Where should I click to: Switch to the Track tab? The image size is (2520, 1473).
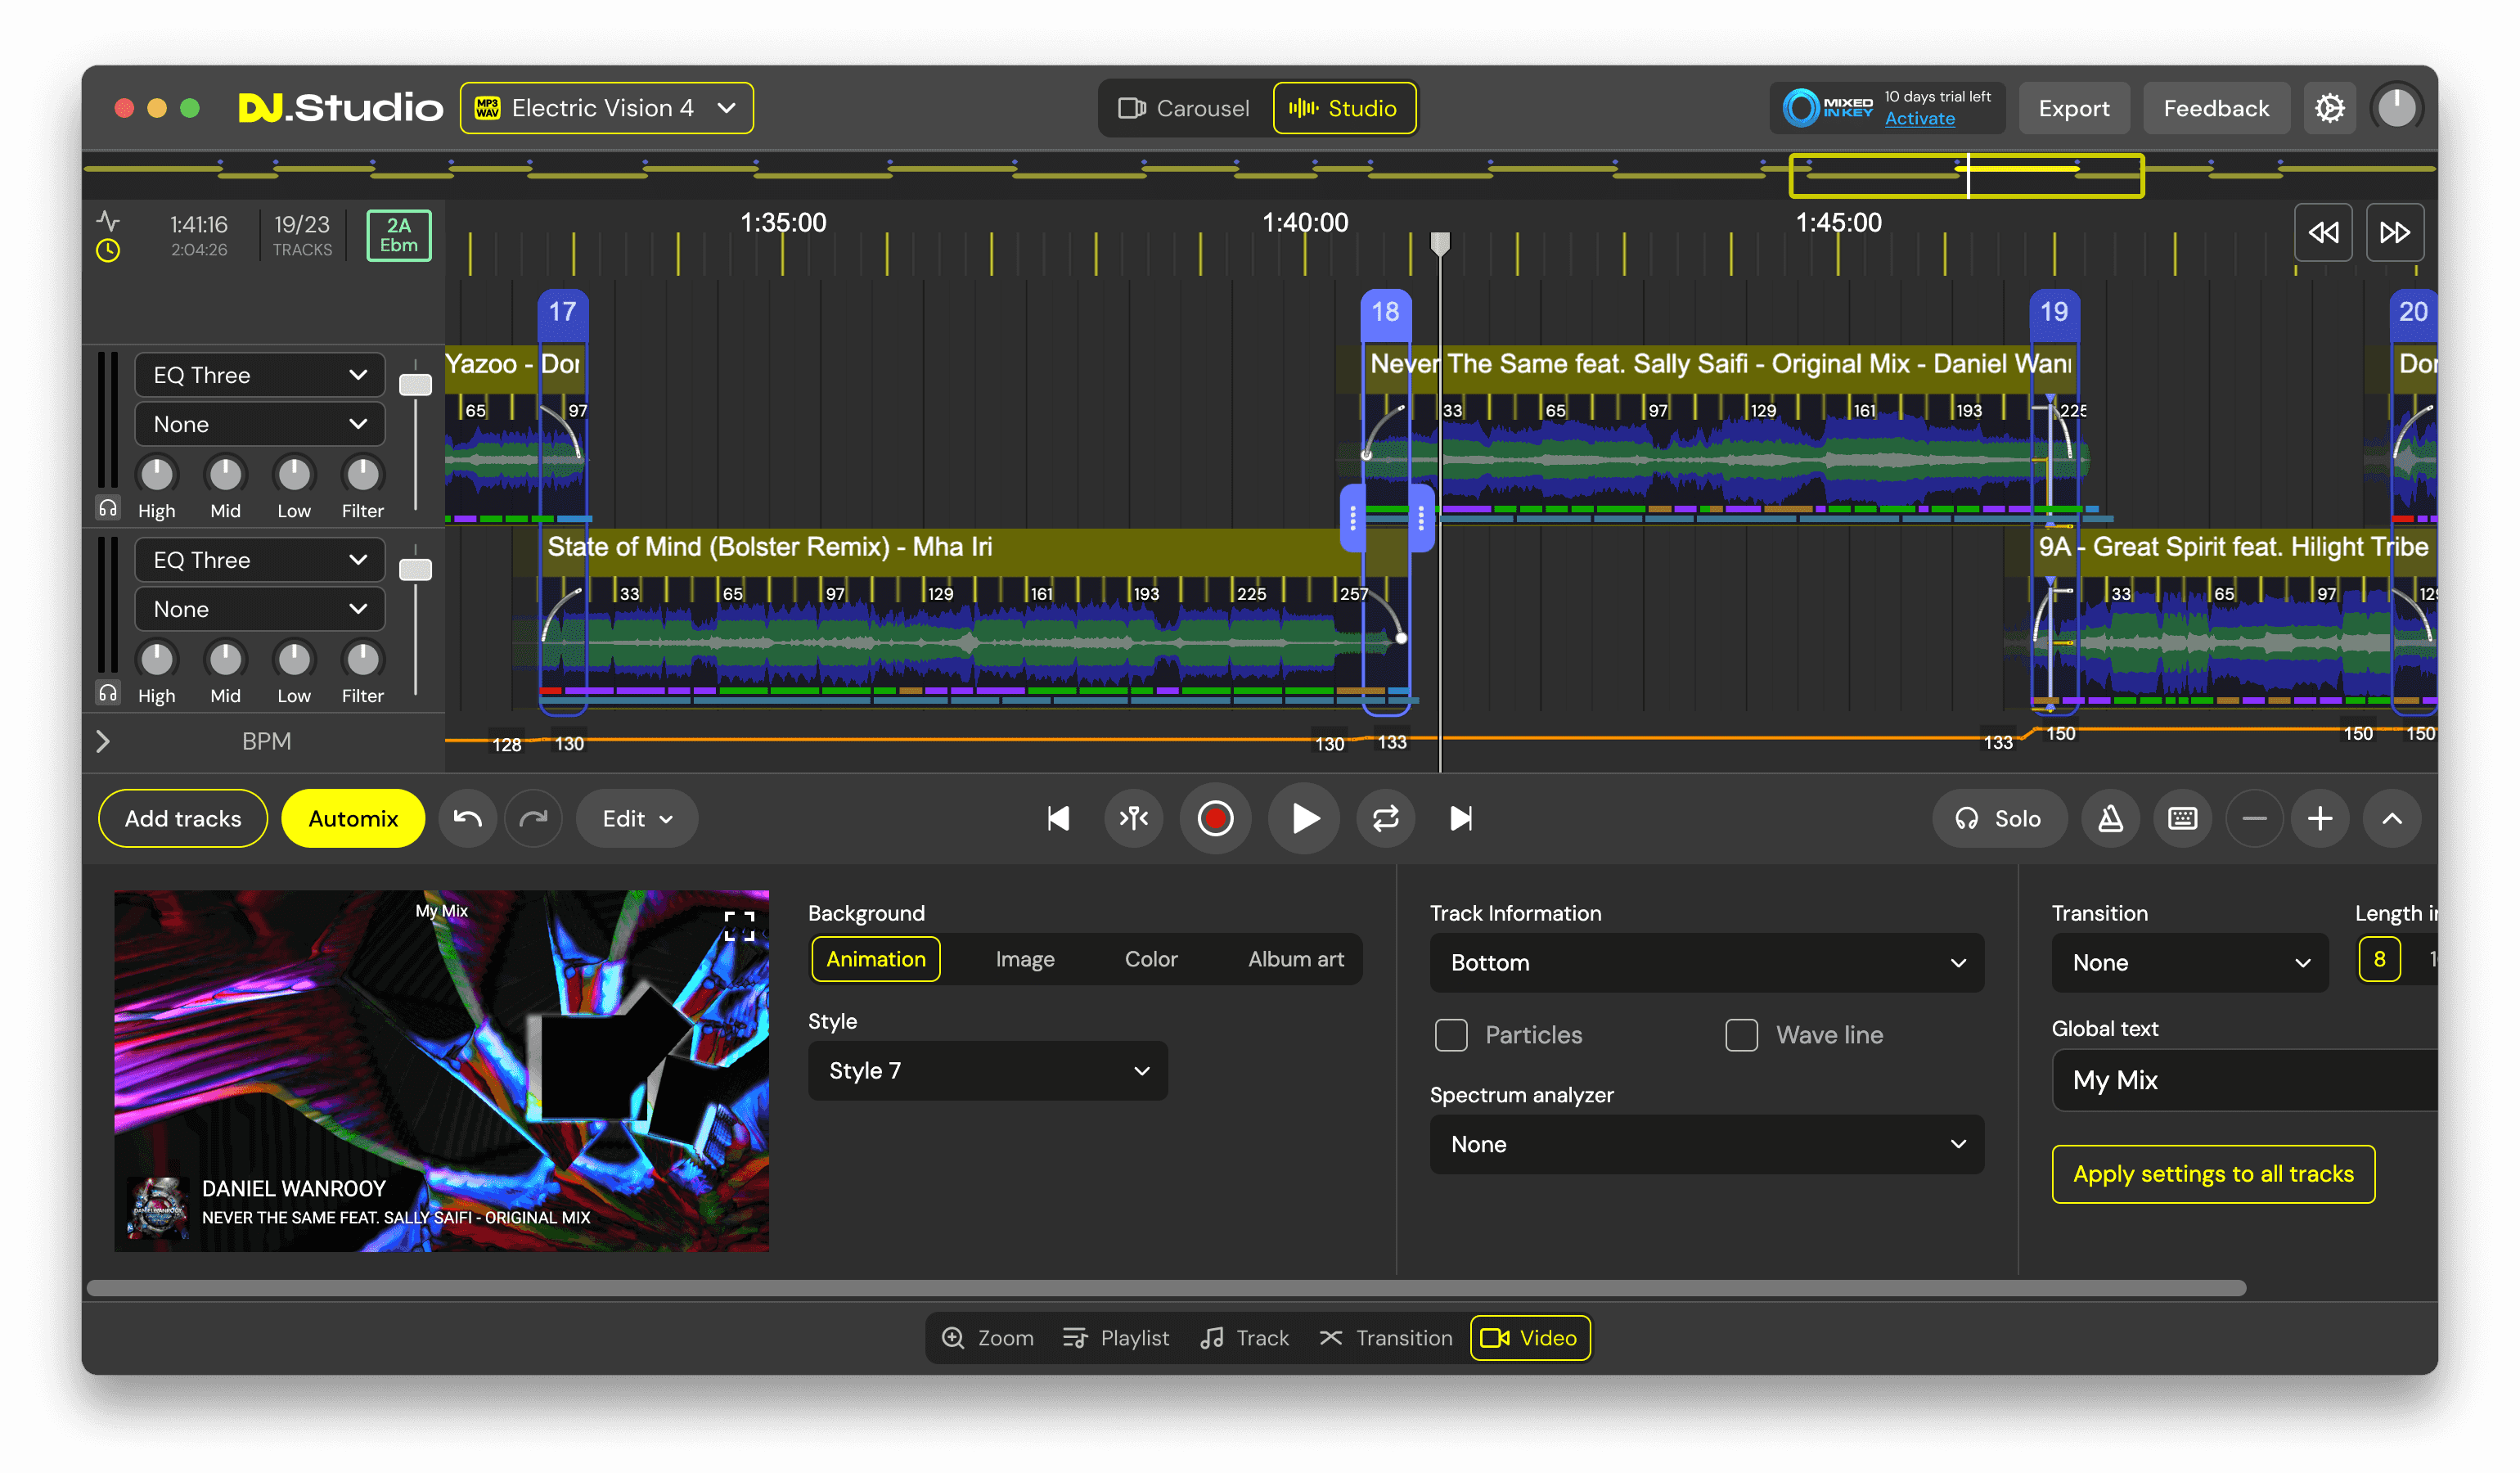point(1245,1338)
